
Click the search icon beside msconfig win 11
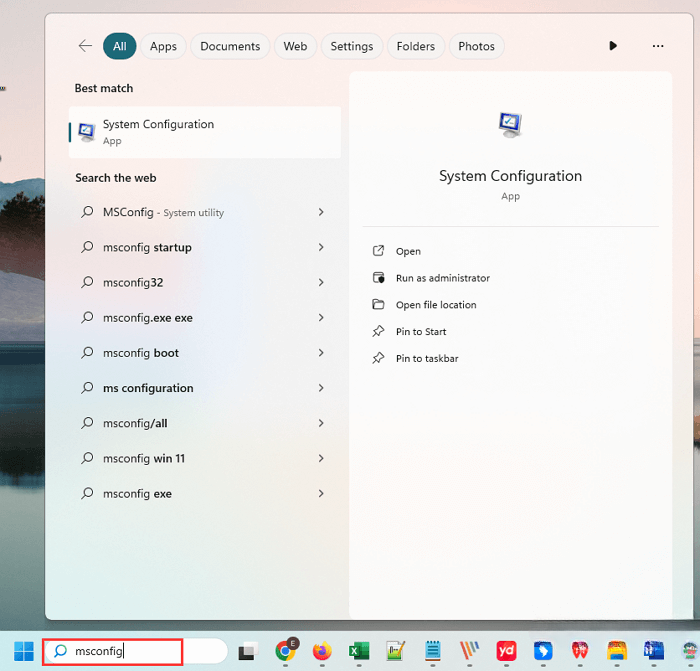pos(87,458)
